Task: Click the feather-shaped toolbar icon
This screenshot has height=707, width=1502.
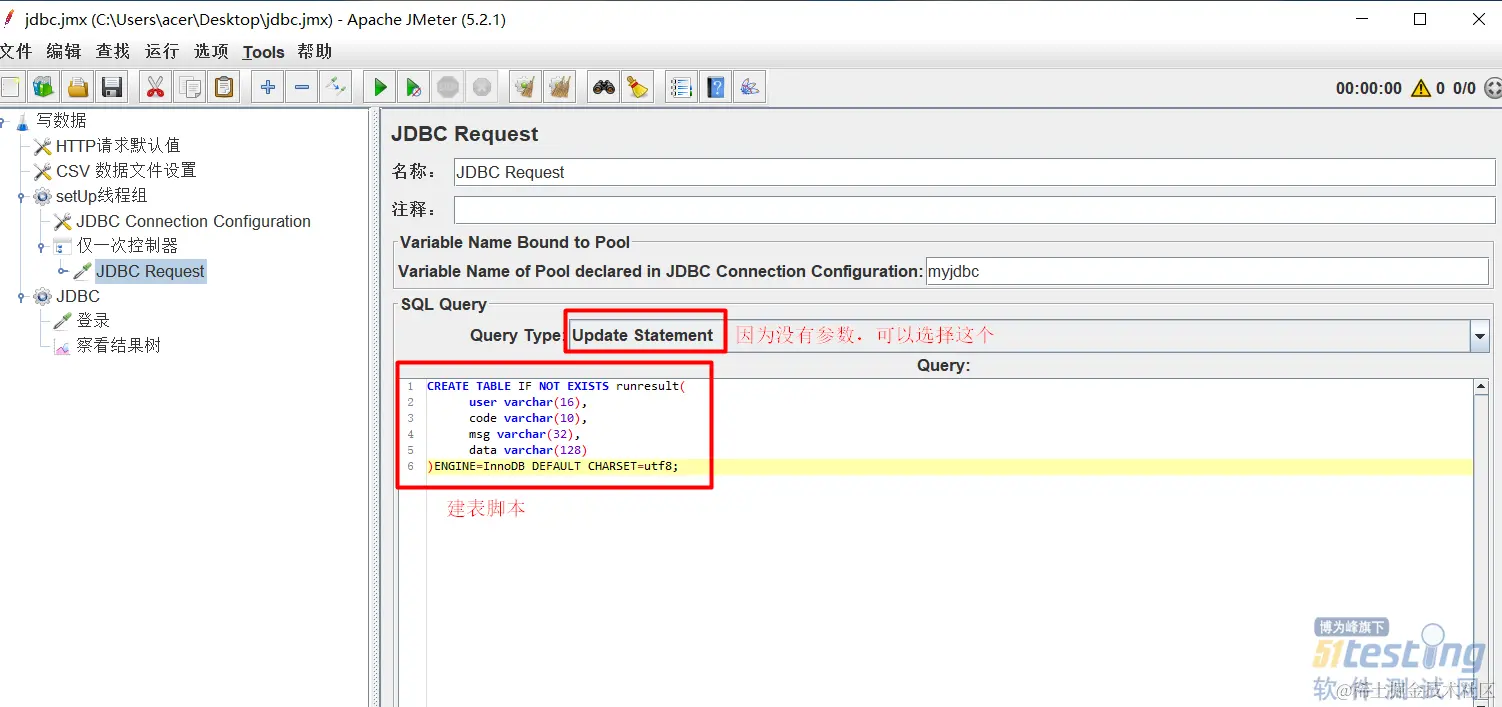Action: pos(750,87)
